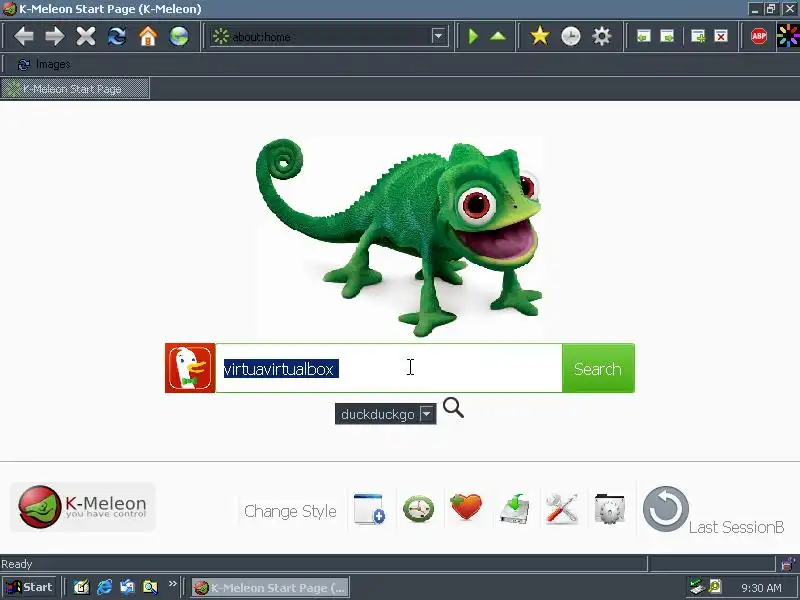Screen dimensions: 800x600
Task: Click the green Up arrow icon
Action: [x=498, y=36]
